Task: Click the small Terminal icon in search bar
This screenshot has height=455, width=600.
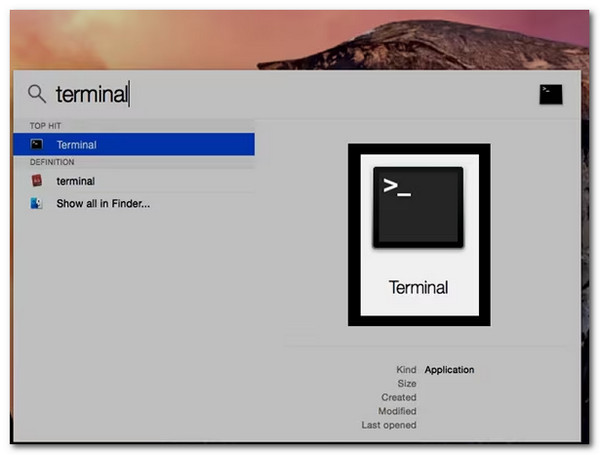Action: (551, 94)
